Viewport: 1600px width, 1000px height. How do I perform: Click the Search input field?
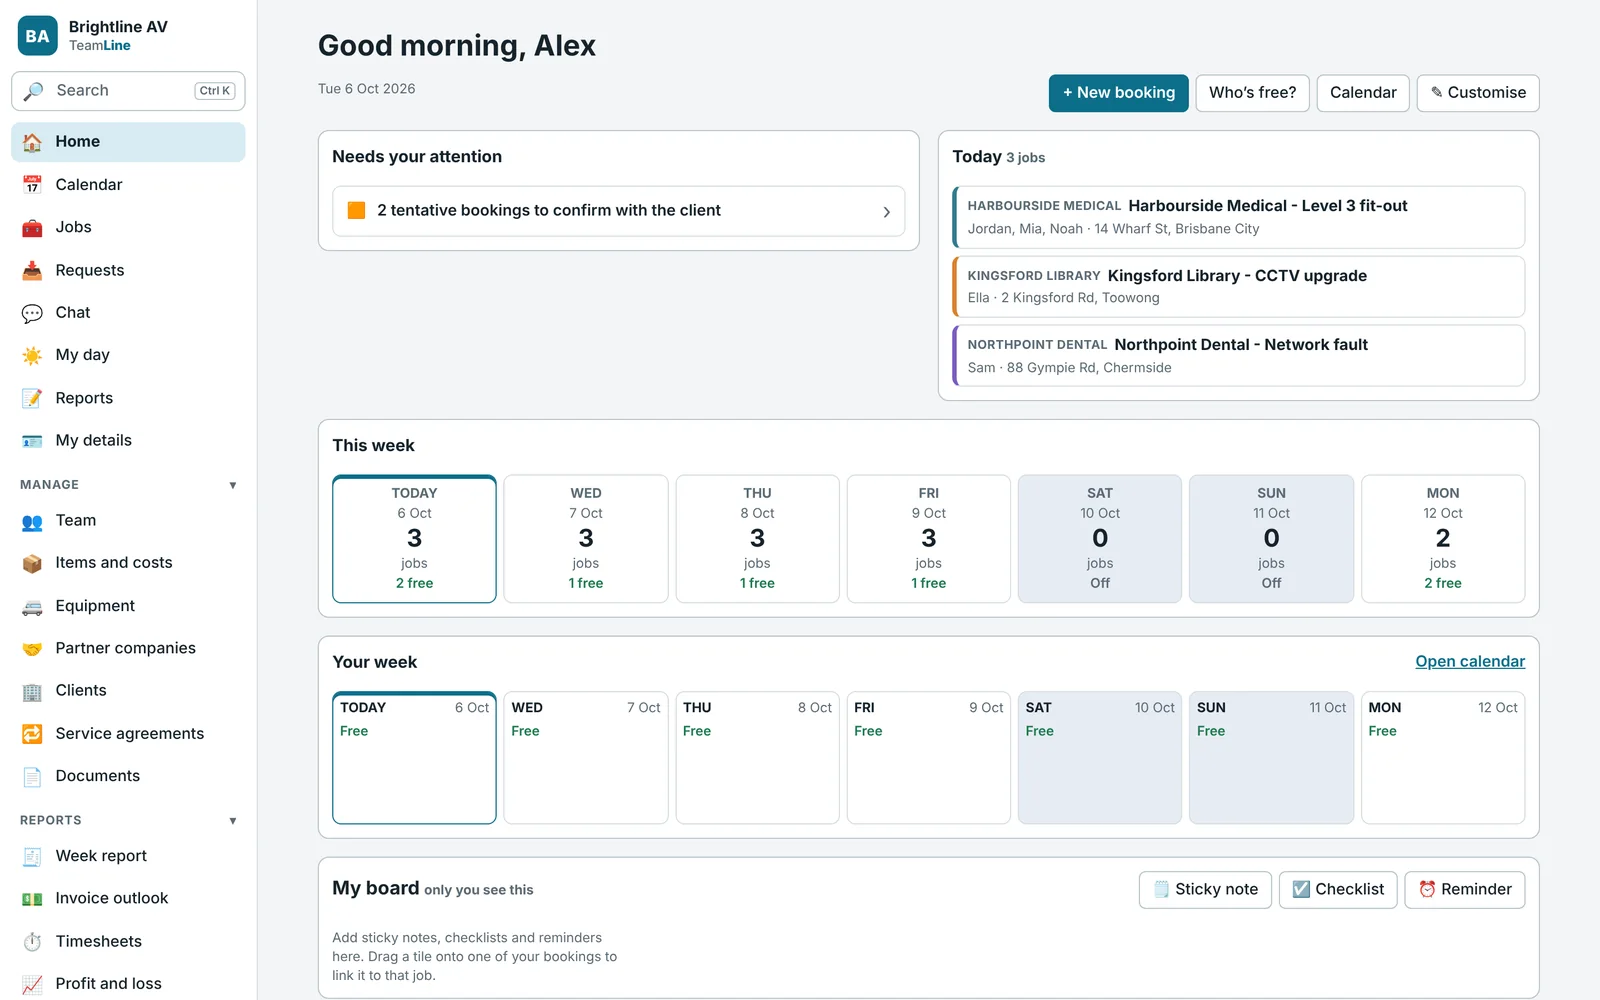[x=128, y=91]
